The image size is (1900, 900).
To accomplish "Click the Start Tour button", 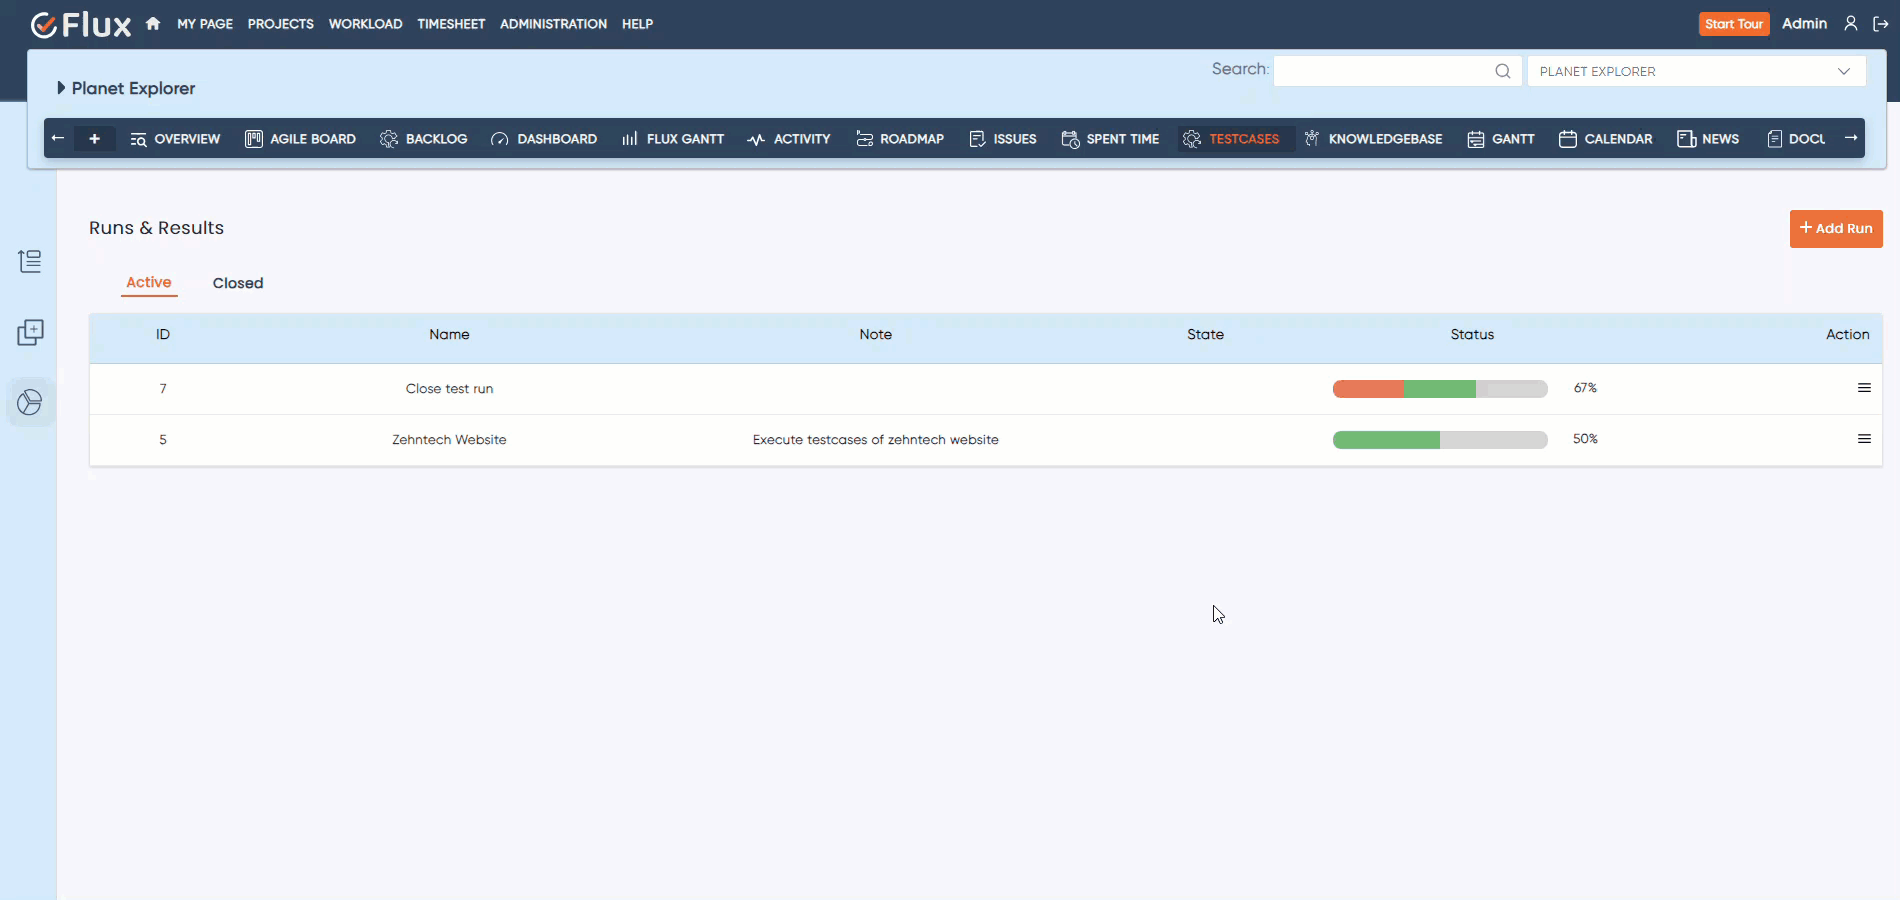I will tap(1733, 24).
